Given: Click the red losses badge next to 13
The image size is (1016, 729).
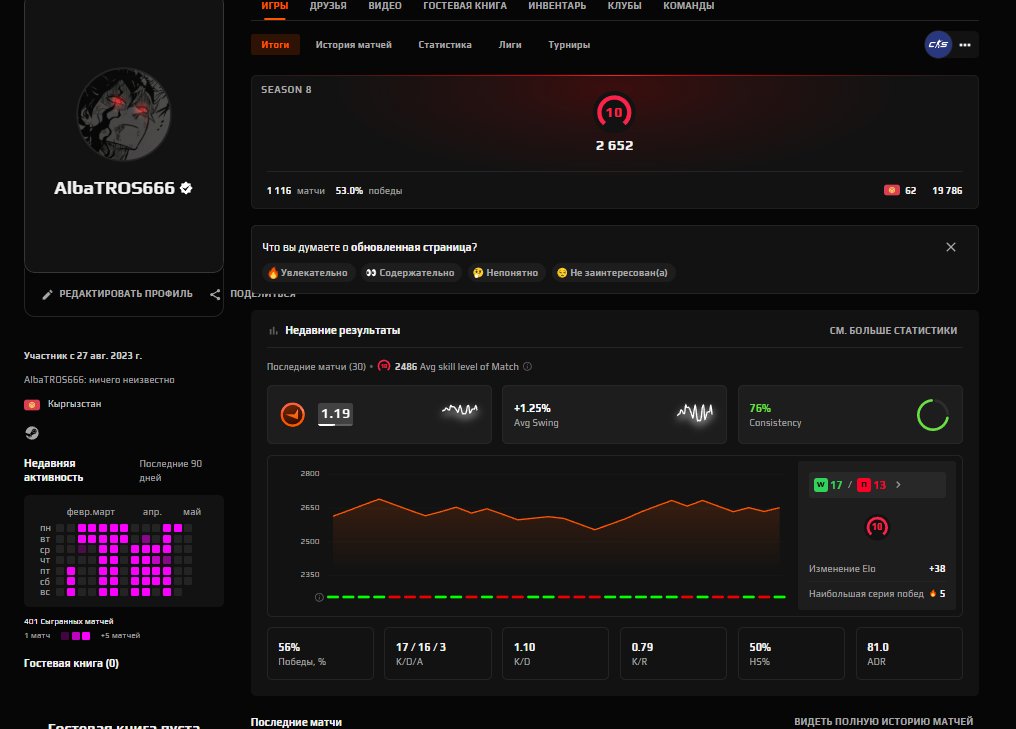Looking at the screenshot, I should (864, 485).
